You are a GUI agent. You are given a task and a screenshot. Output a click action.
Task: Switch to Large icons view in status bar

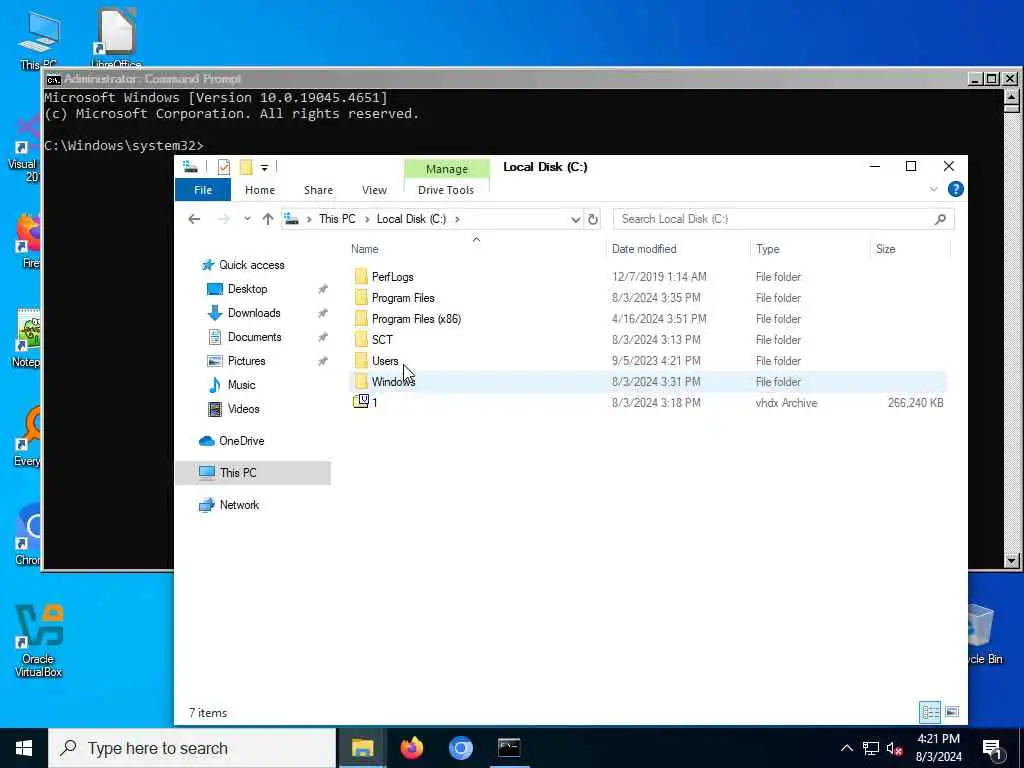952,712
